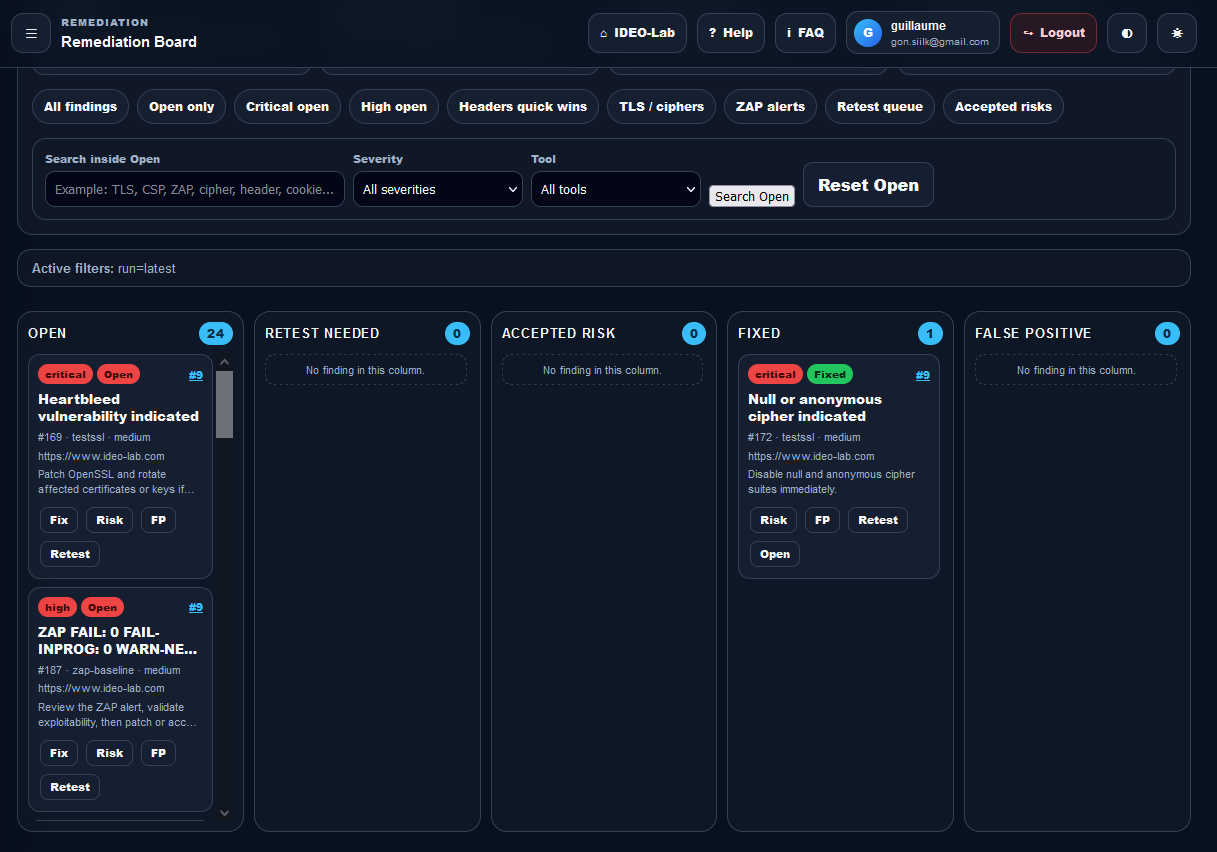Click the #187 zap-baseline medium line
1217x852 pixels.
point(109,670)
